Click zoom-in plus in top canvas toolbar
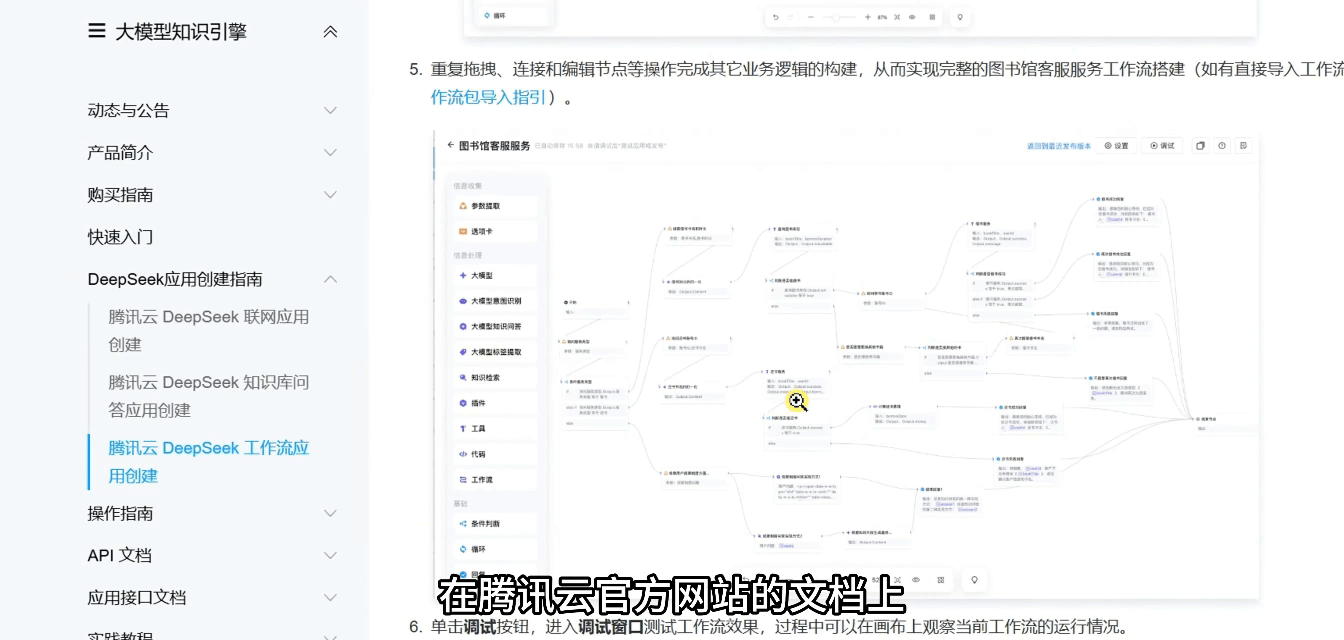Image resolution: width=1344 pixels, height=640 pixels. (x=867, y=17)
